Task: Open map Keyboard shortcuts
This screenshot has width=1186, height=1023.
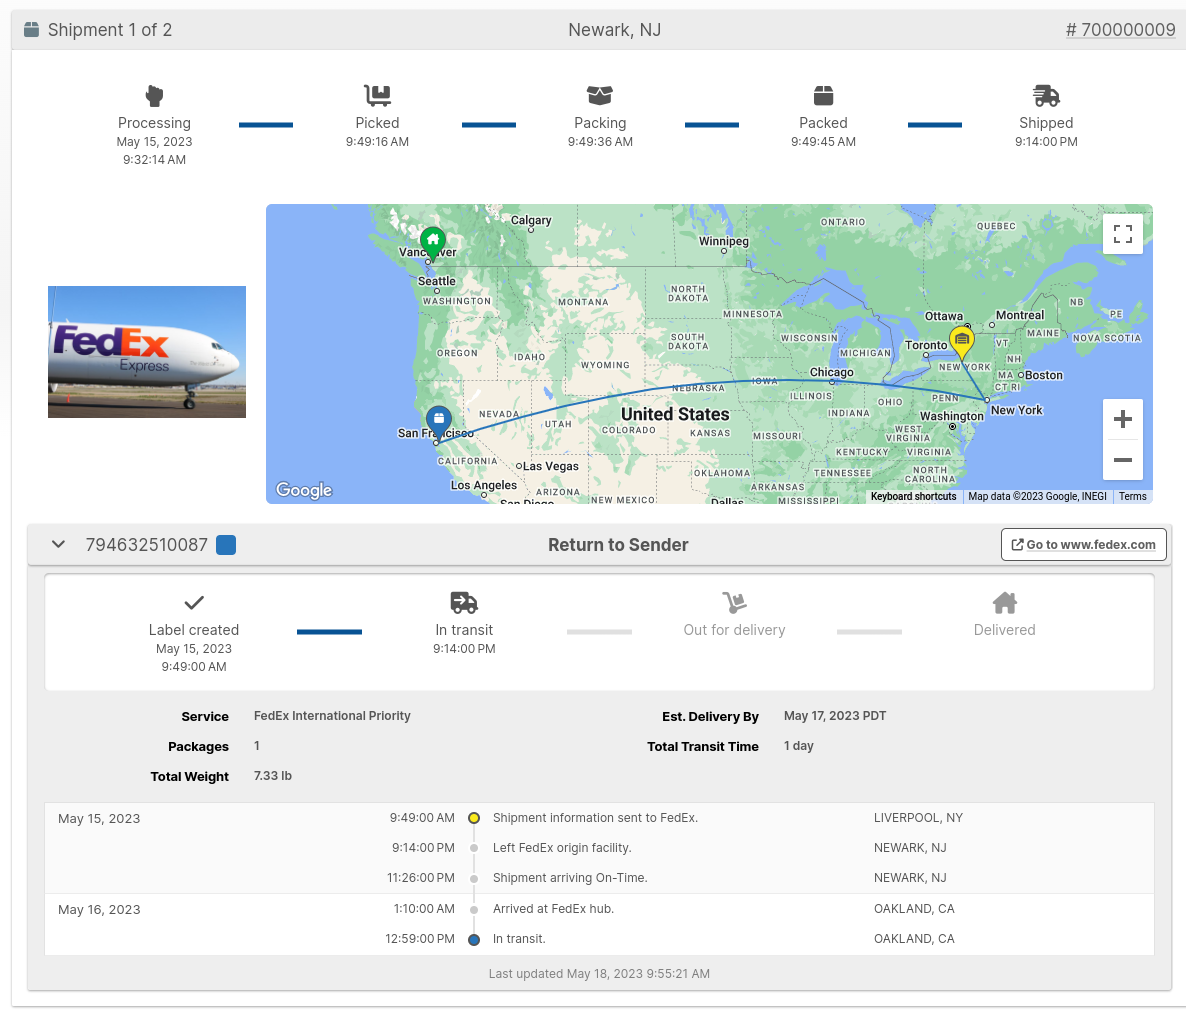Action: 913,496
